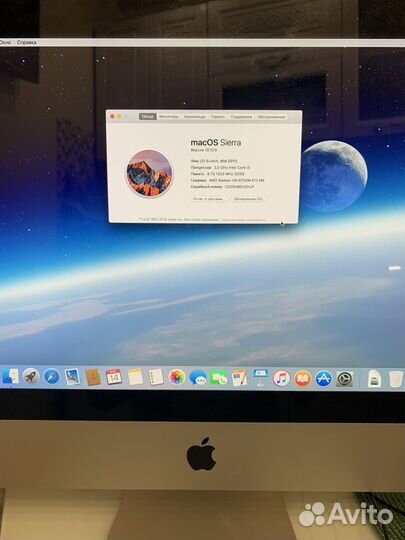This screenshot has width=405, height=540.
Task: Switch to the Мониторы tab
Action: 169,116
